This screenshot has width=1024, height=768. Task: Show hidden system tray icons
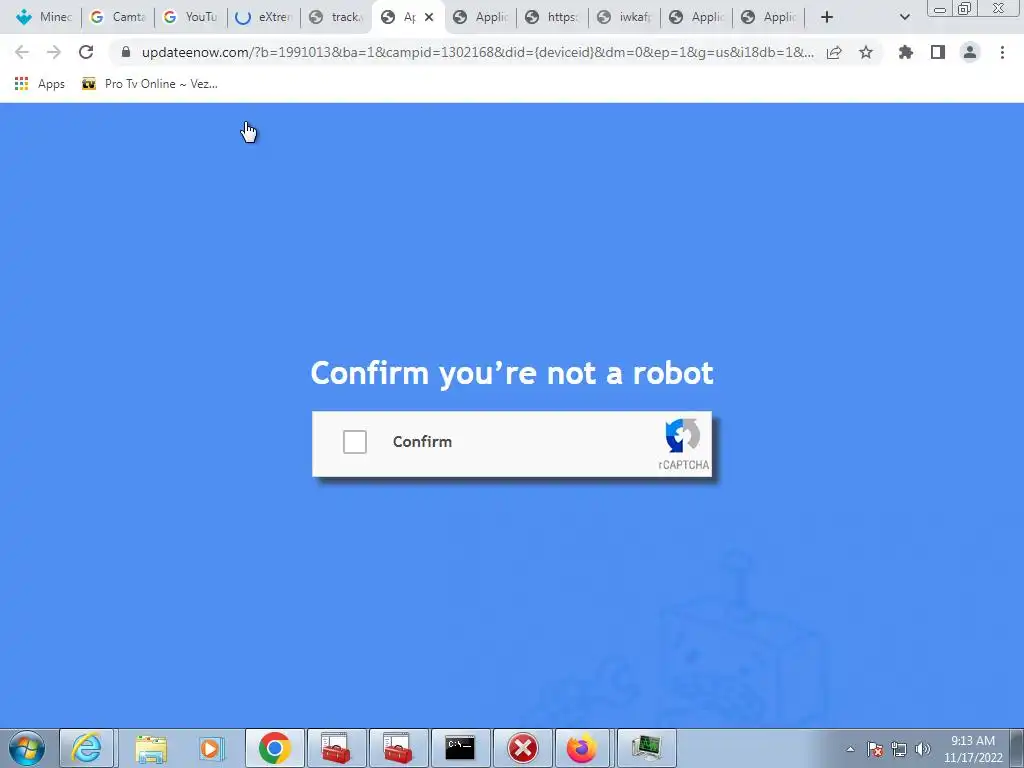click(850, 749)
